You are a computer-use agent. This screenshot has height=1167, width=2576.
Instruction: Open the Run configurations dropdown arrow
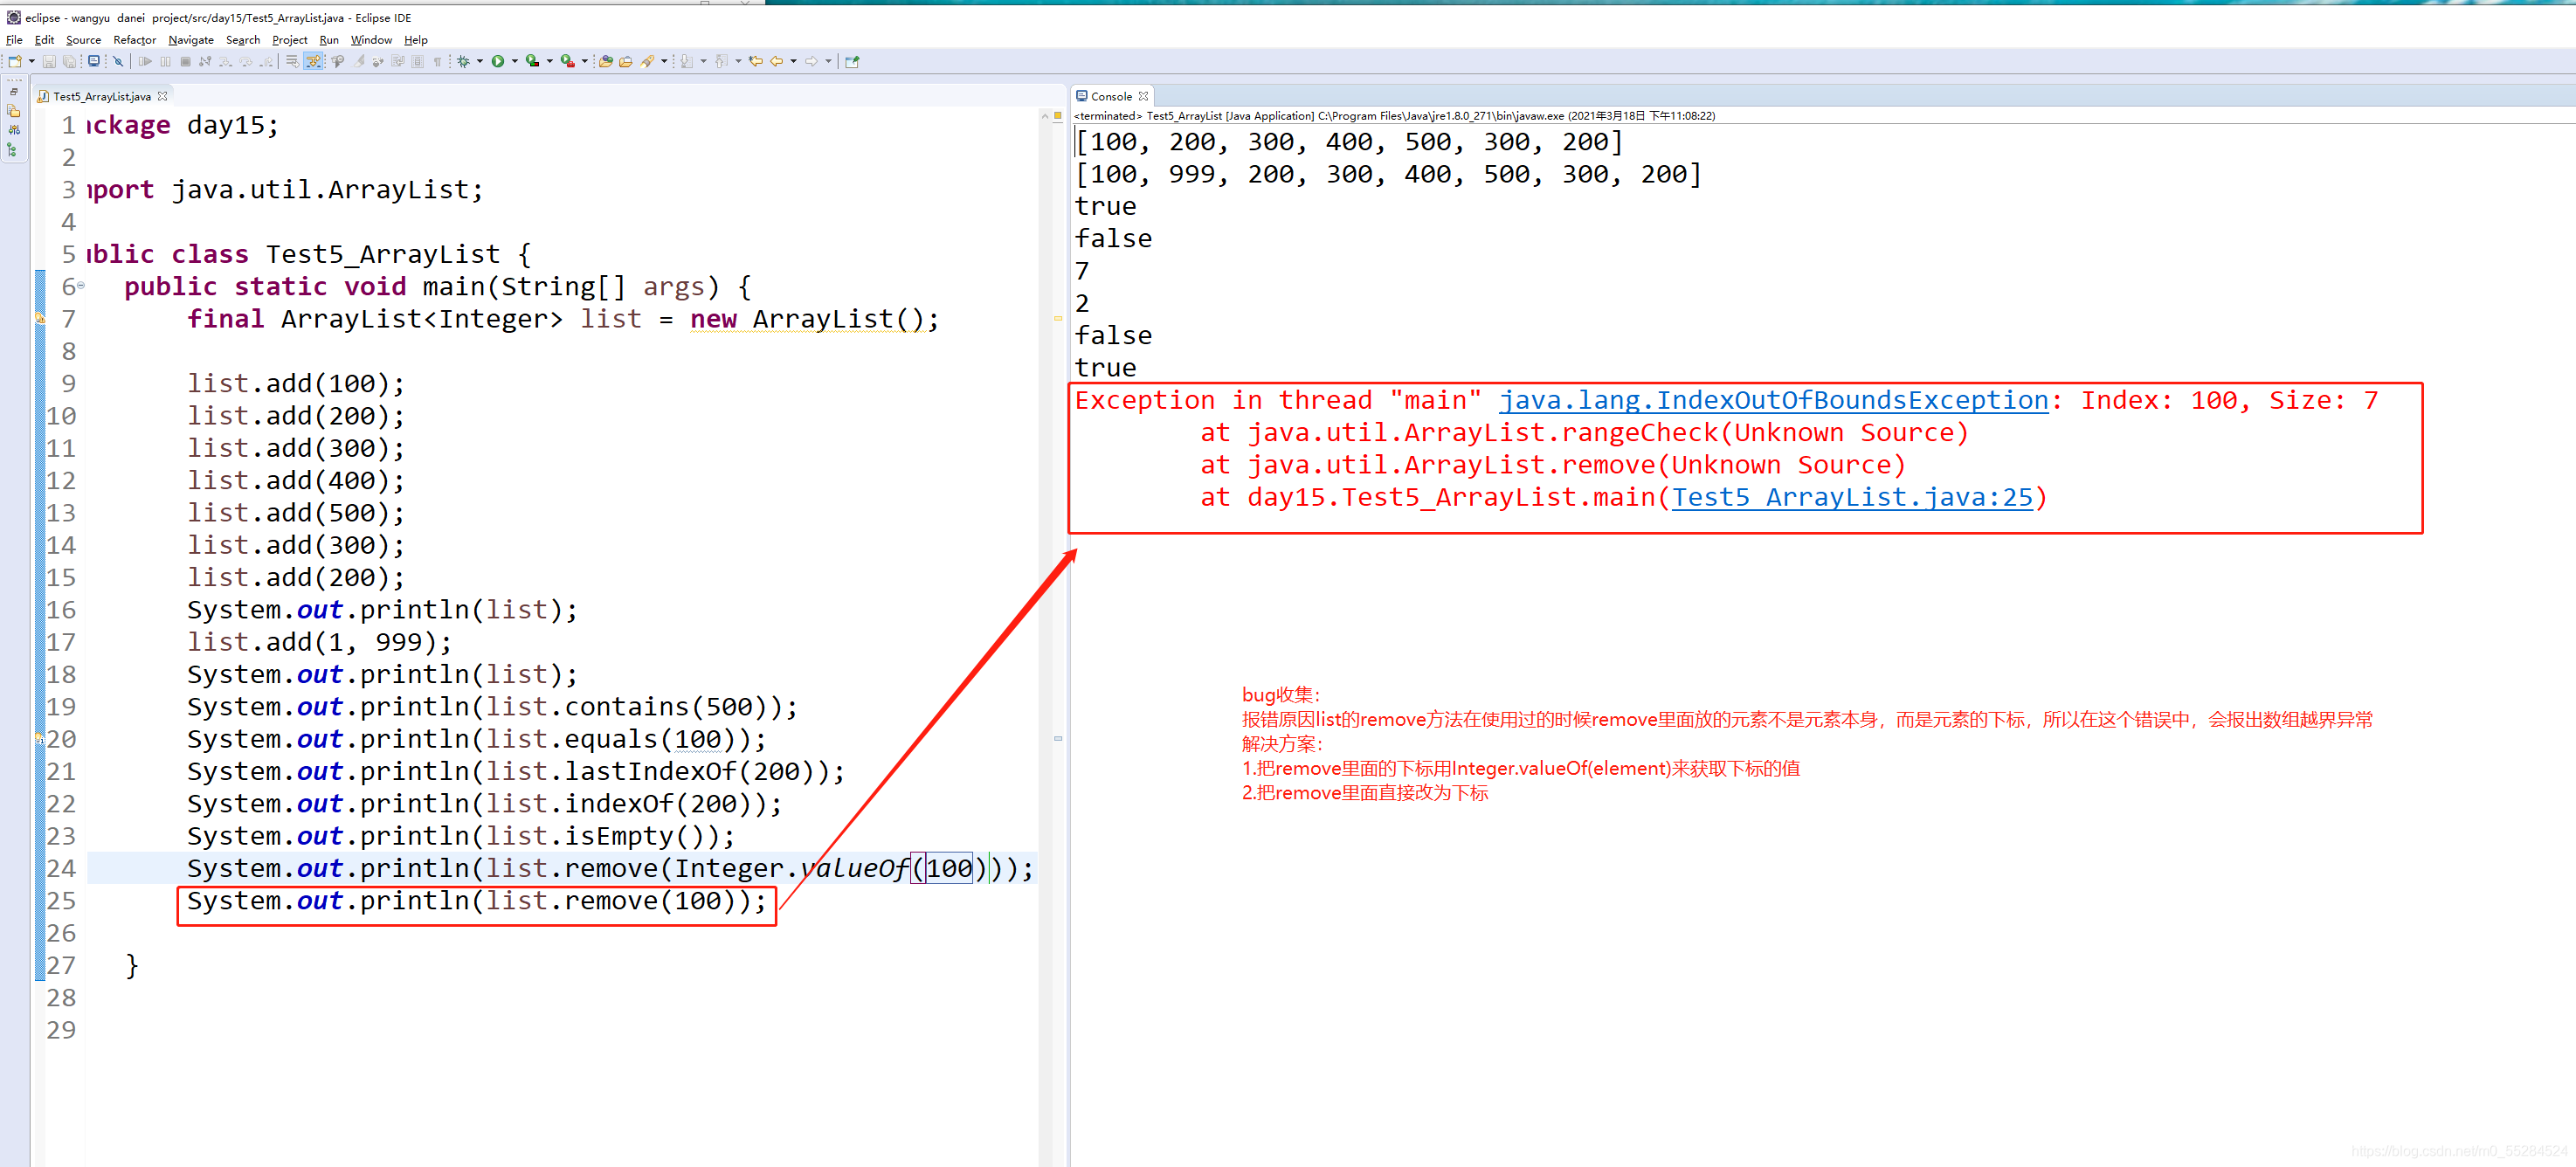coord(514,61)
